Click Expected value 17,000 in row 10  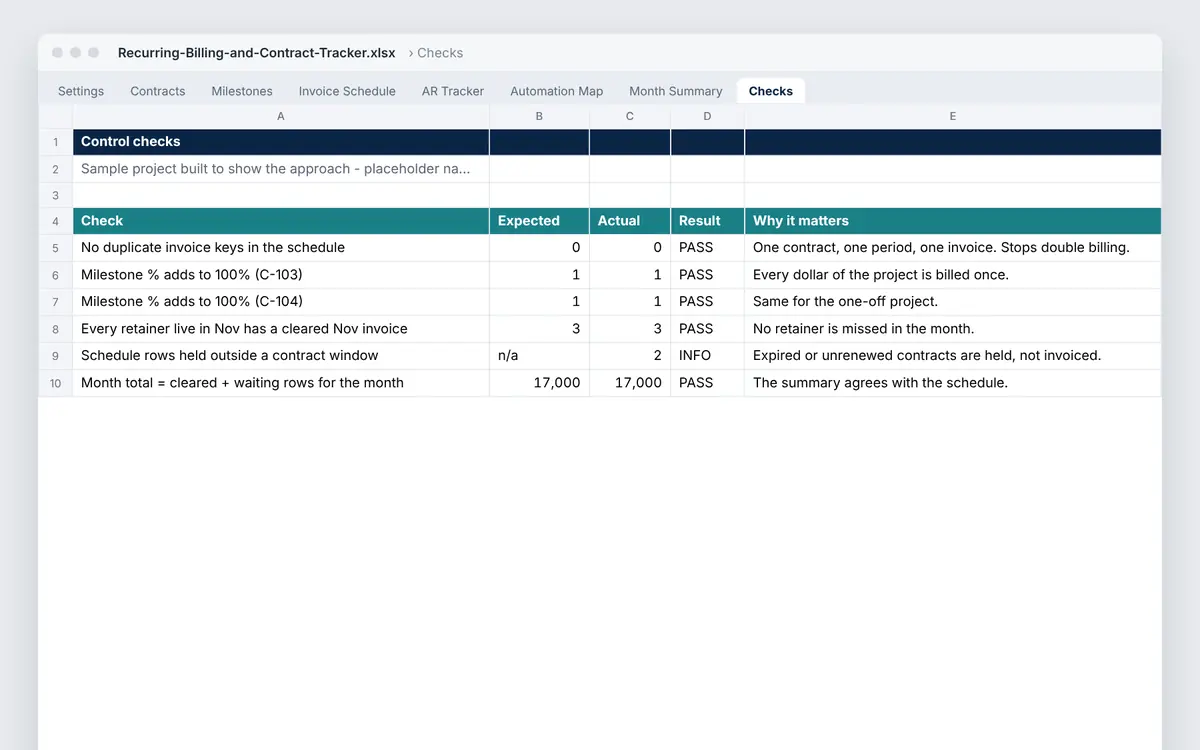540,383
